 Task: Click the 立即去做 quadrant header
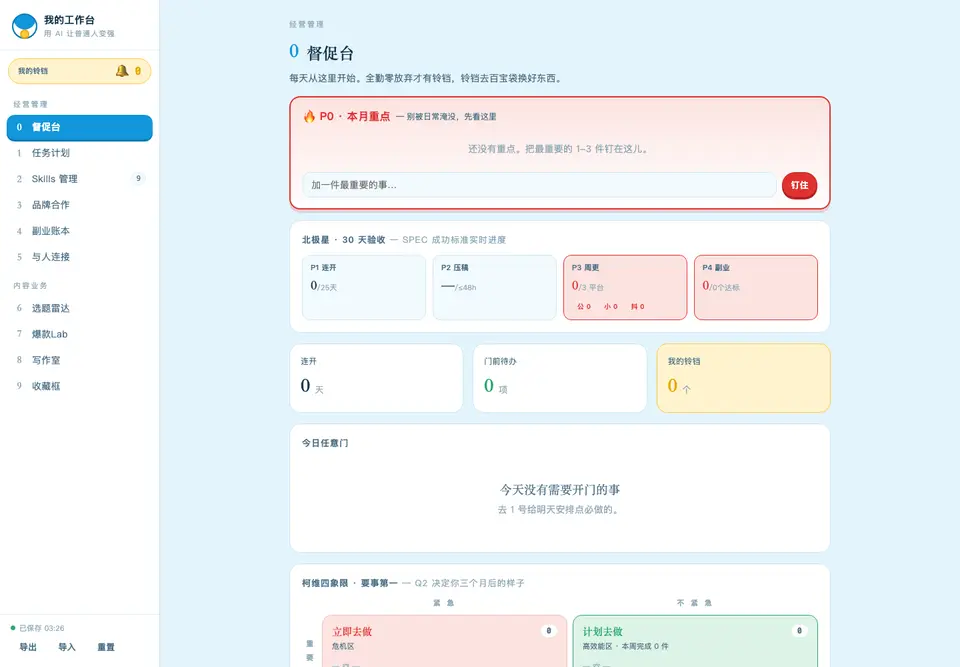pyautogui.click(x=352, y=631)
